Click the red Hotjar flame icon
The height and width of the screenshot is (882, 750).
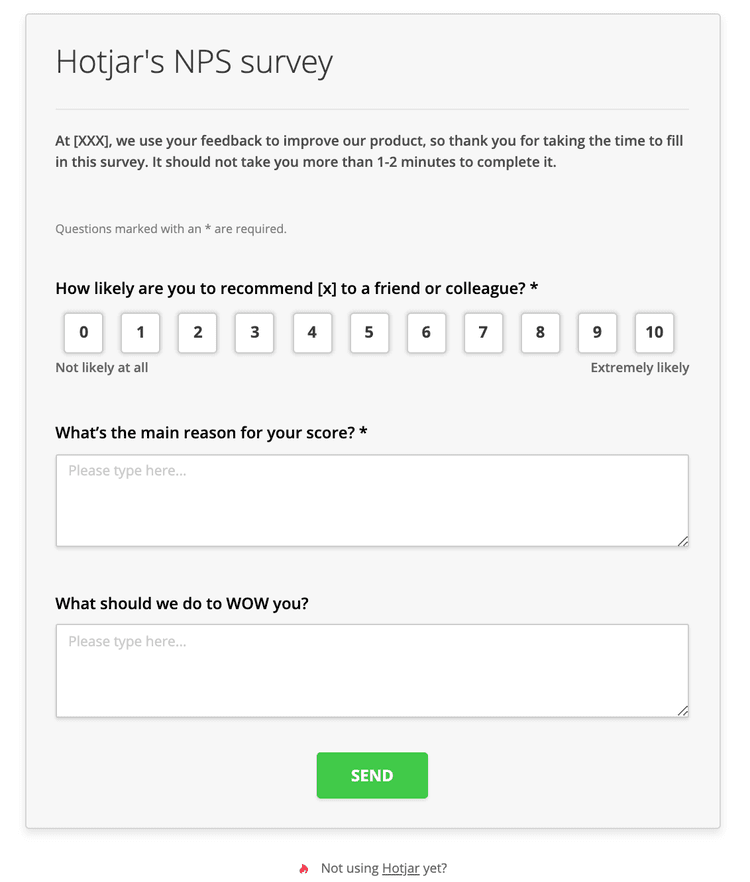[304, 868]
